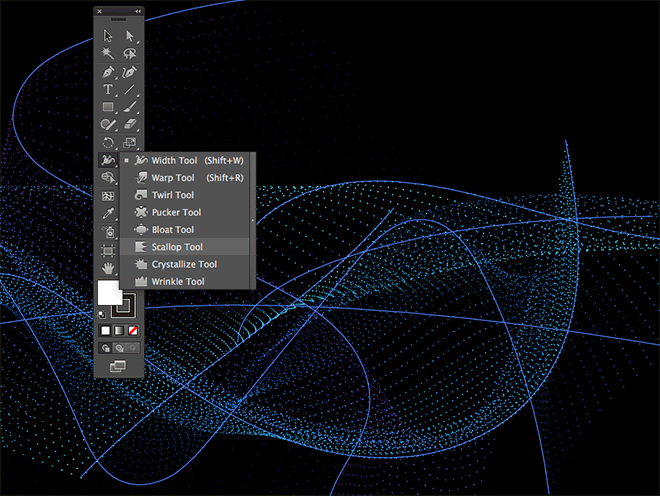
Task: Choose the Type tool
Action: tap(108, 90)
